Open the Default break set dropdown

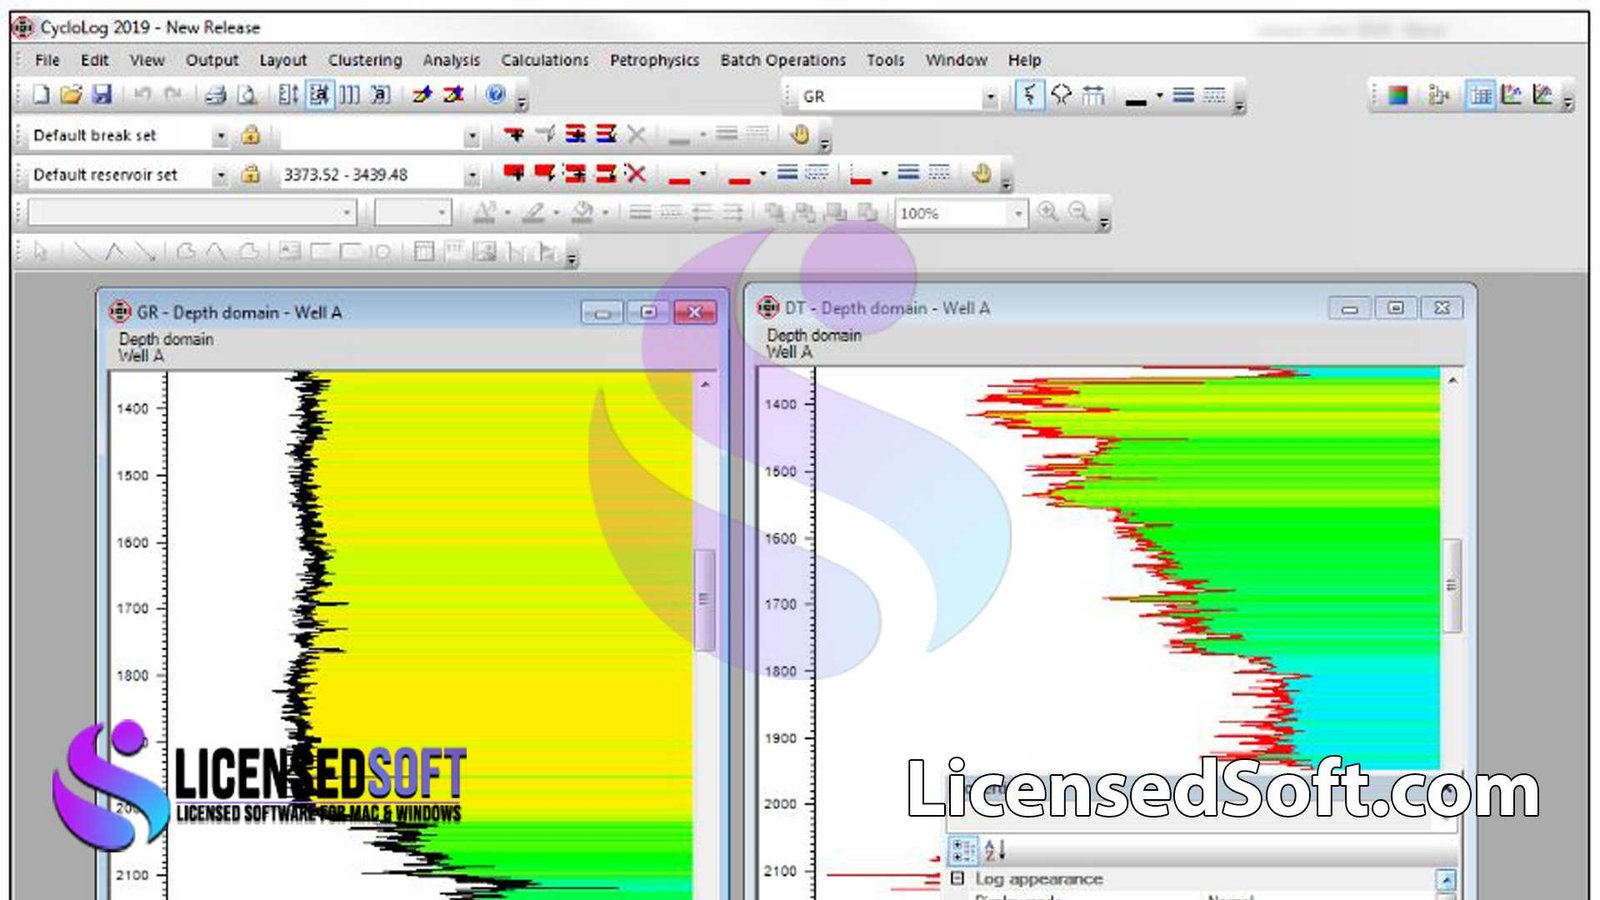click(x=220, y=135)
